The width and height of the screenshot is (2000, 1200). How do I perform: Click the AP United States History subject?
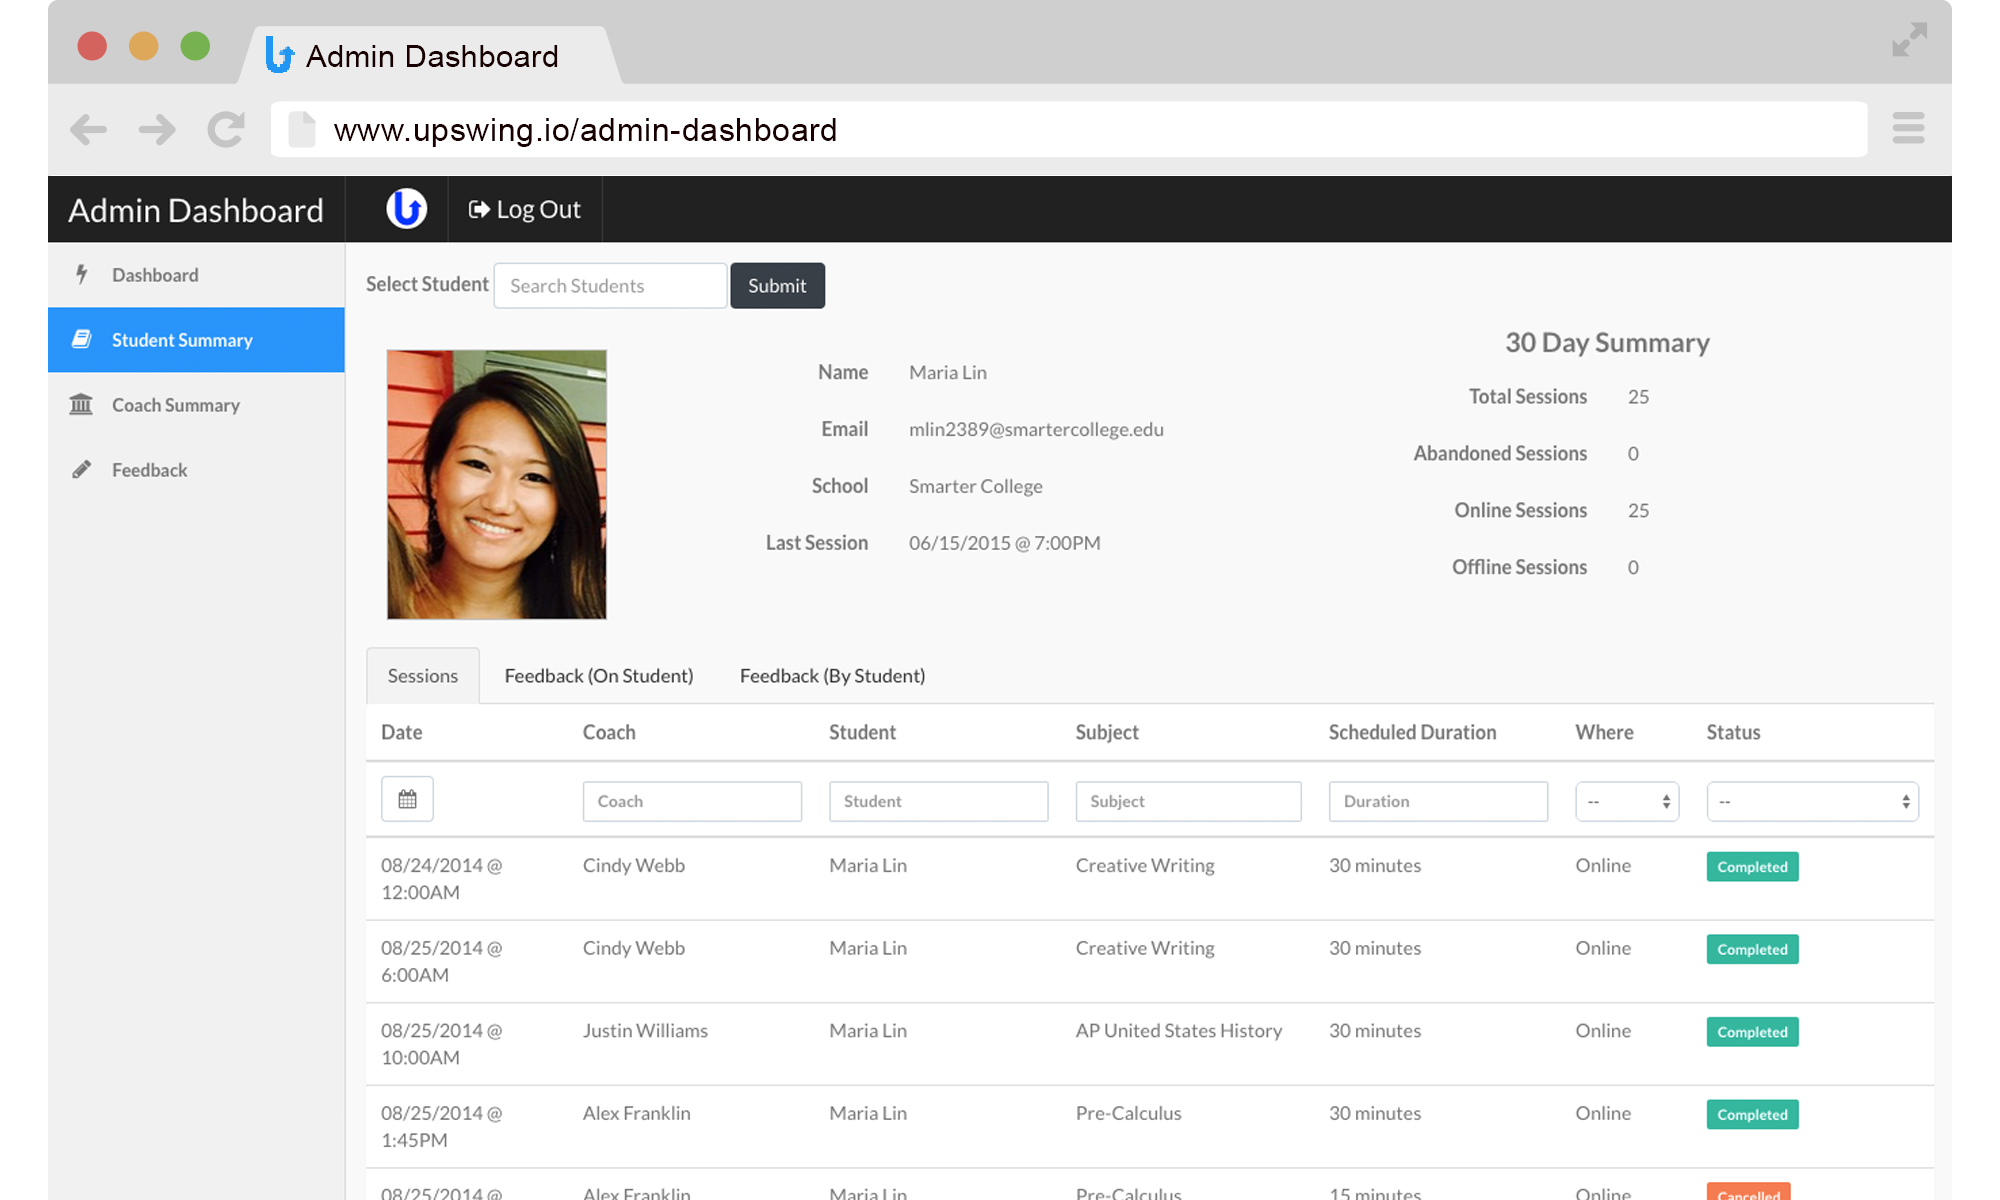[1178, 1030]
